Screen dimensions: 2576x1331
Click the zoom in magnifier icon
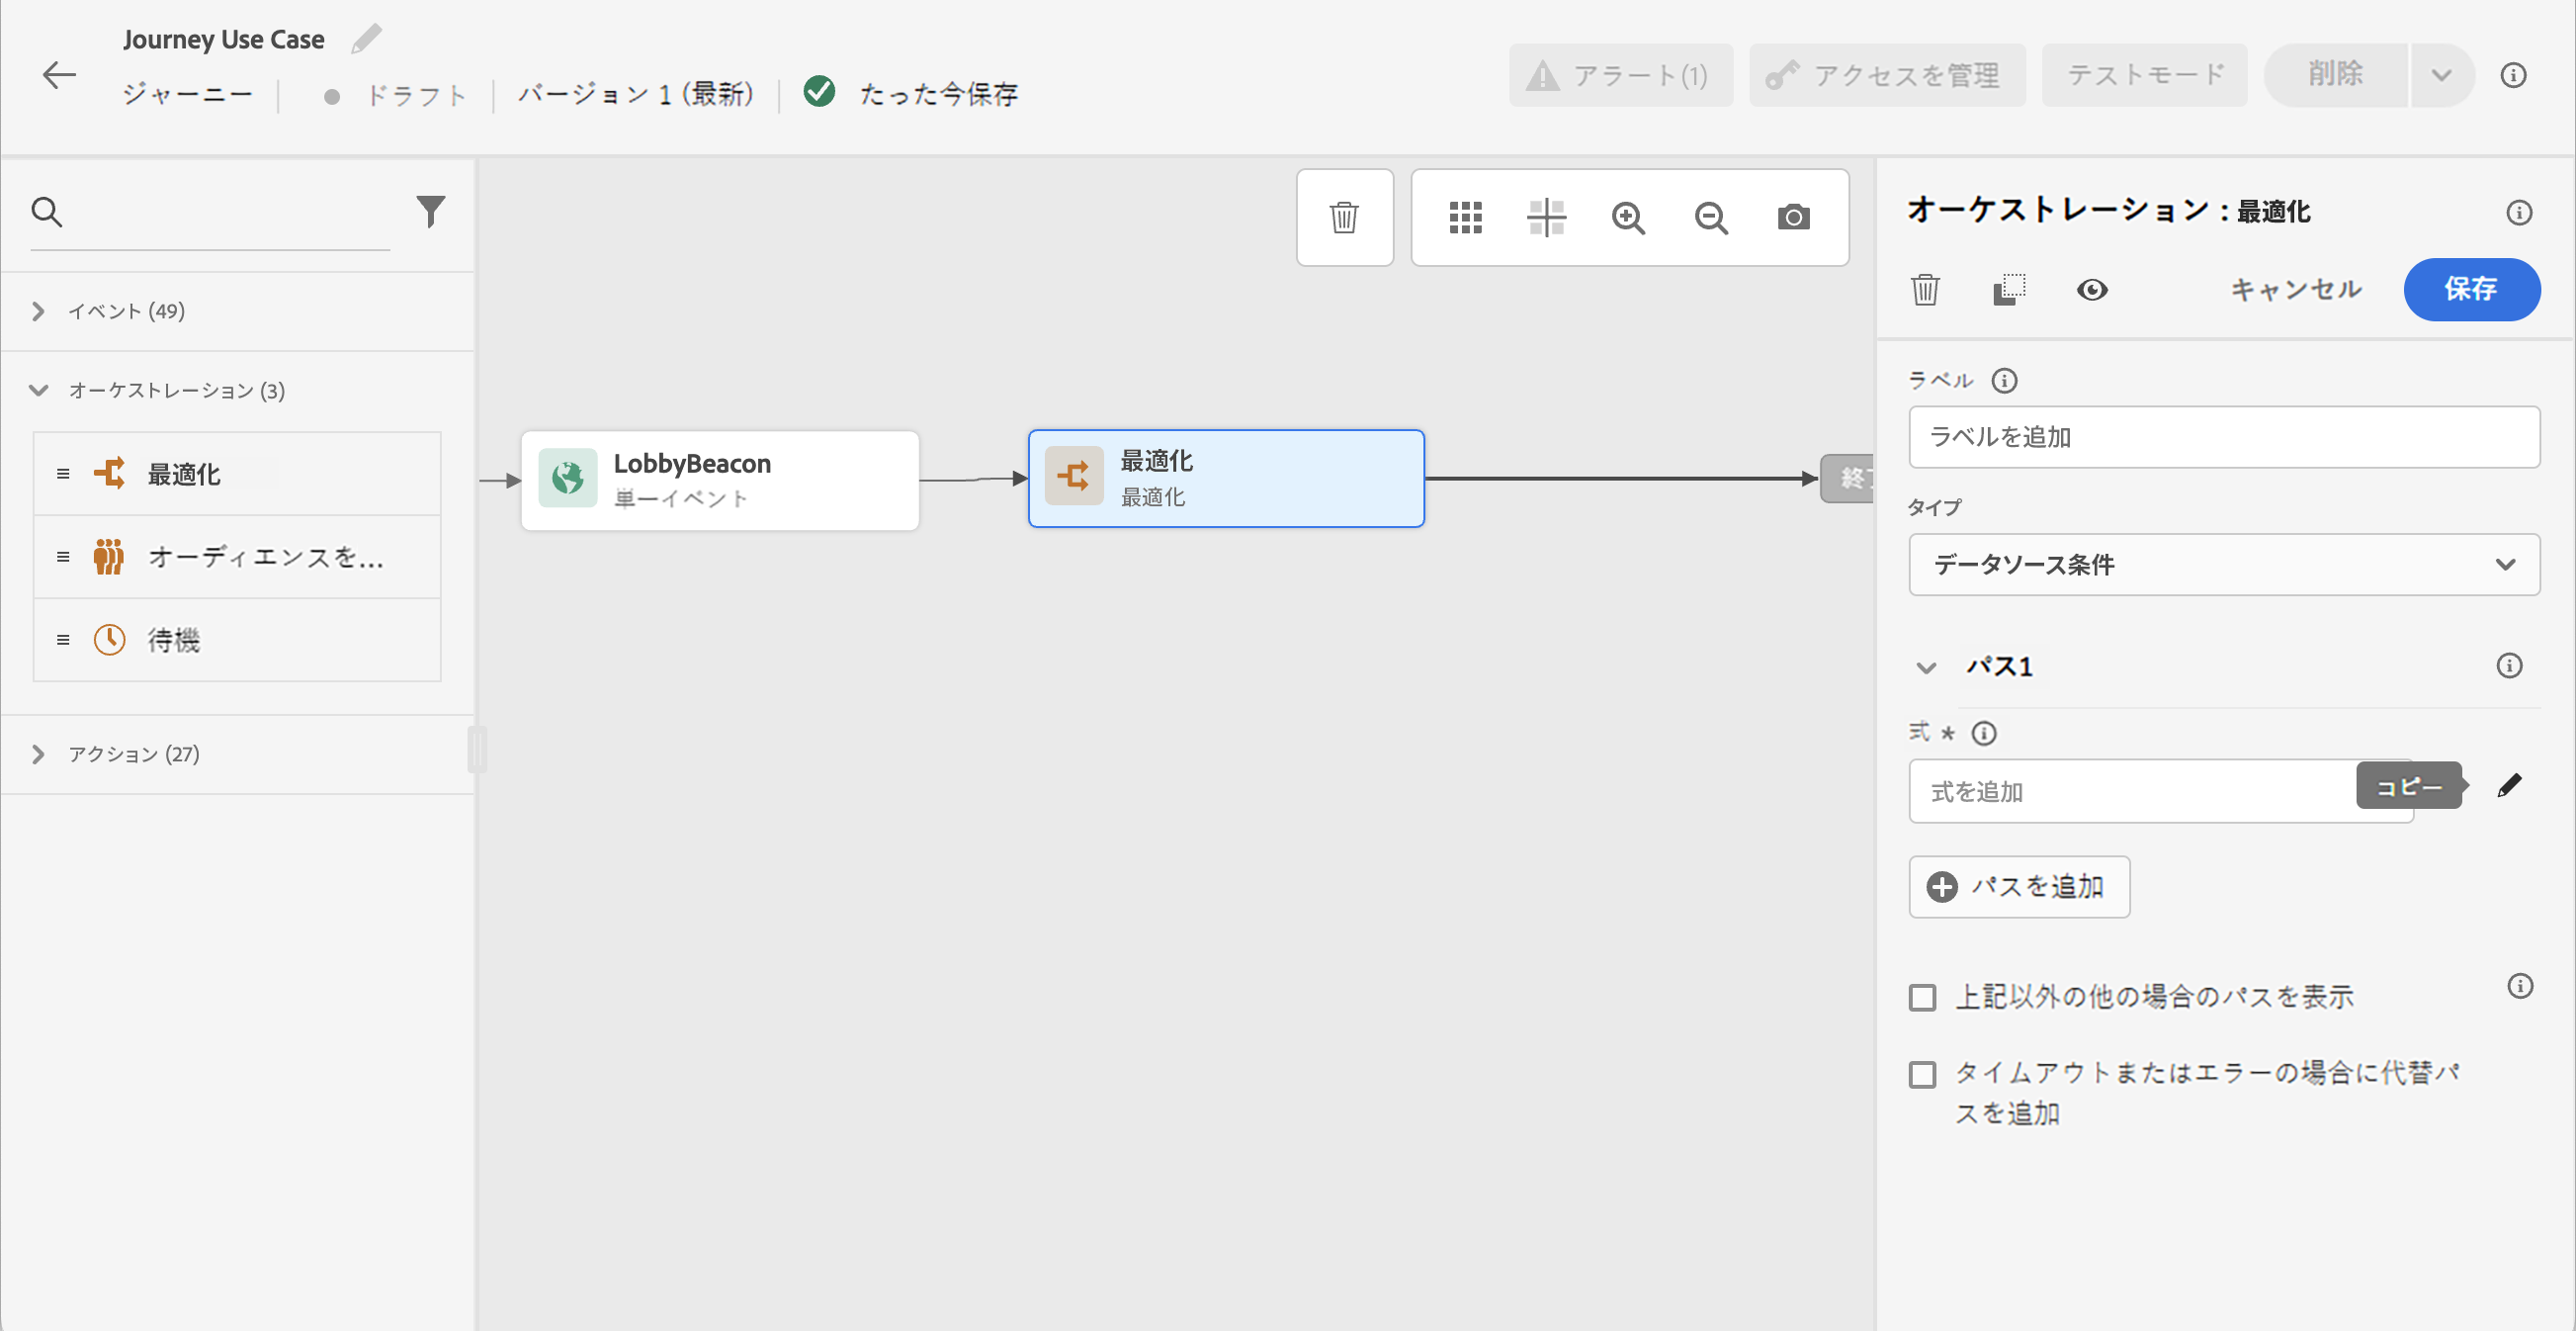tap(1628, 217)
